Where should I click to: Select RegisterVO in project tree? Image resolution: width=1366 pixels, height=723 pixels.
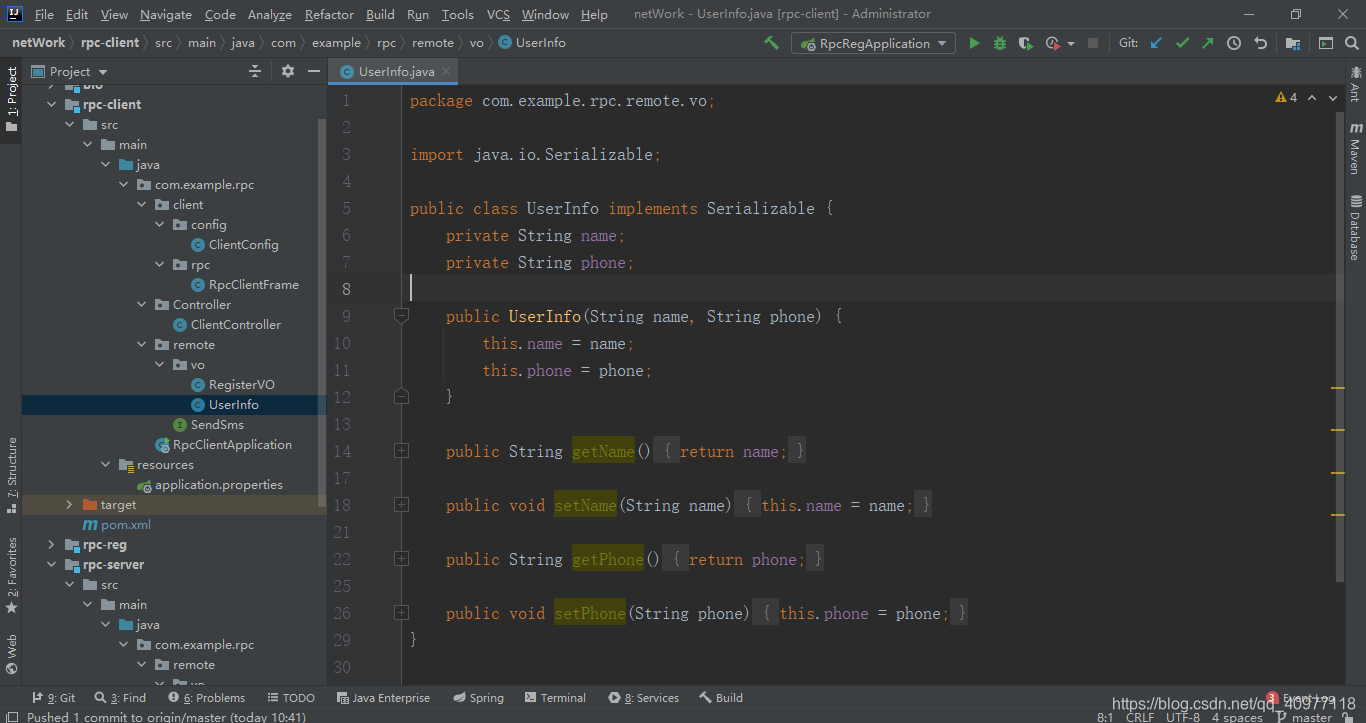(x=241, y=384)
